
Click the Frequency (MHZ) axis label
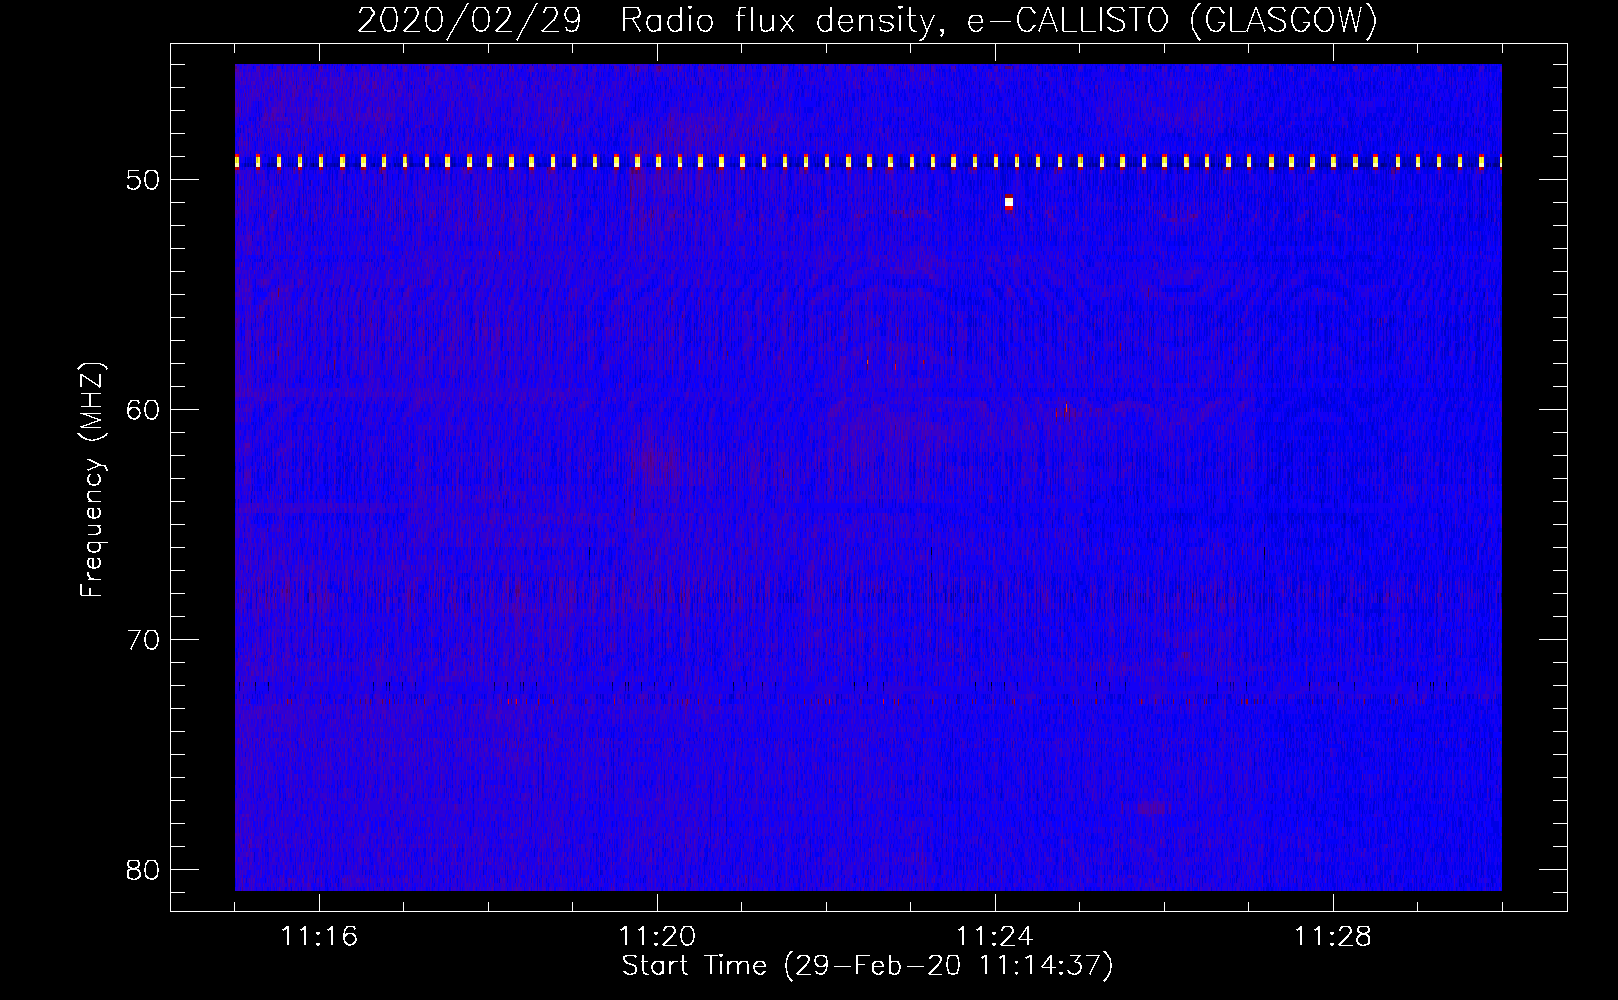92,480
